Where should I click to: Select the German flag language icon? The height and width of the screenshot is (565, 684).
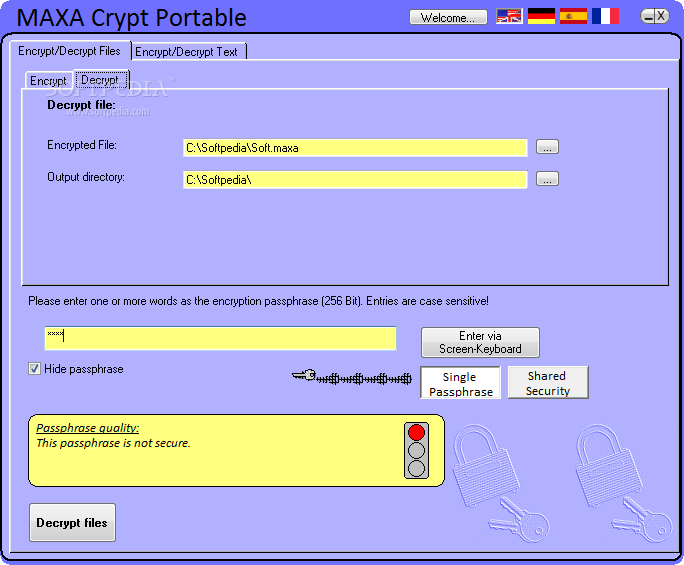(x=541, y=17)
